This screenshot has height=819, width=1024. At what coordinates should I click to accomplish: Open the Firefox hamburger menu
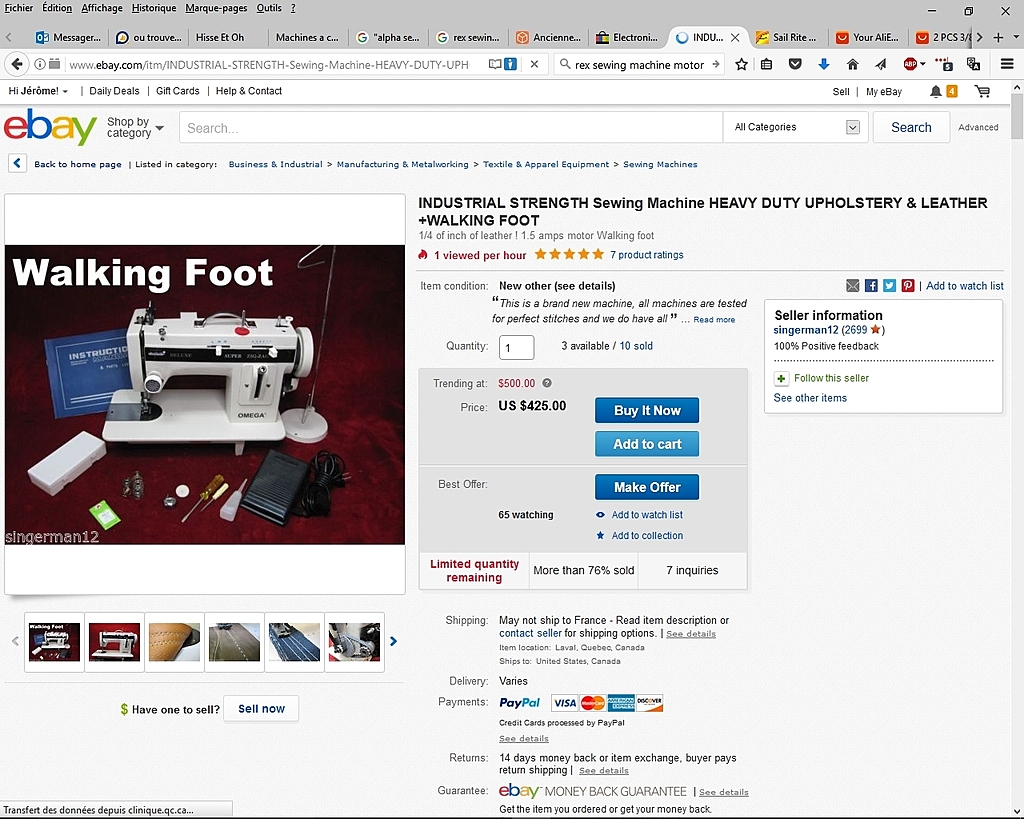coord(1007,64)
